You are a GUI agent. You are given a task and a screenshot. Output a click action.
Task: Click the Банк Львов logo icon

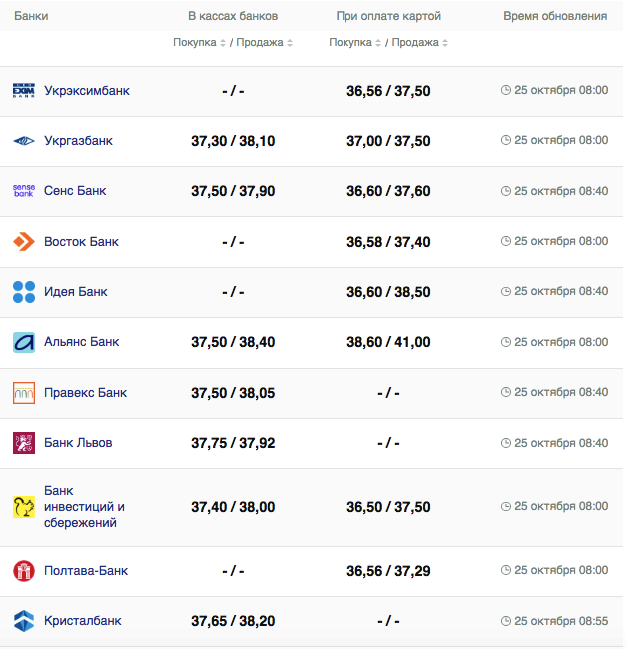pyautogui.click(x=23, y=443)
